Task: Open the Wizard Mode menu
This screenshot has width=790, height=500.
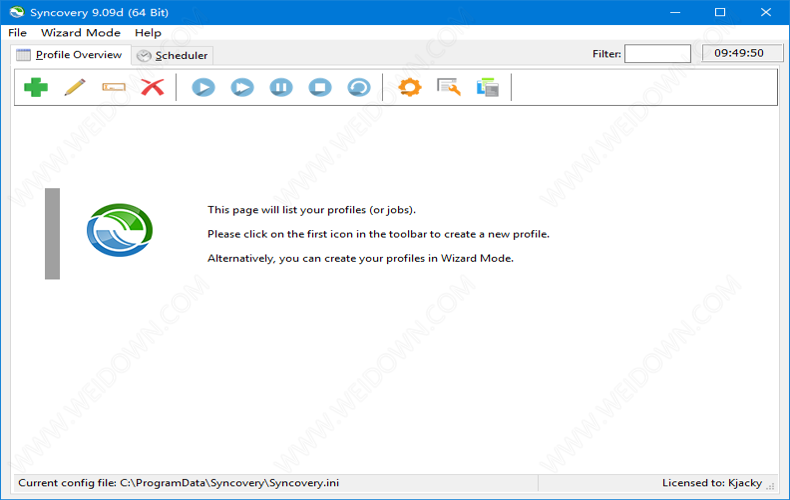Action: 81,33
